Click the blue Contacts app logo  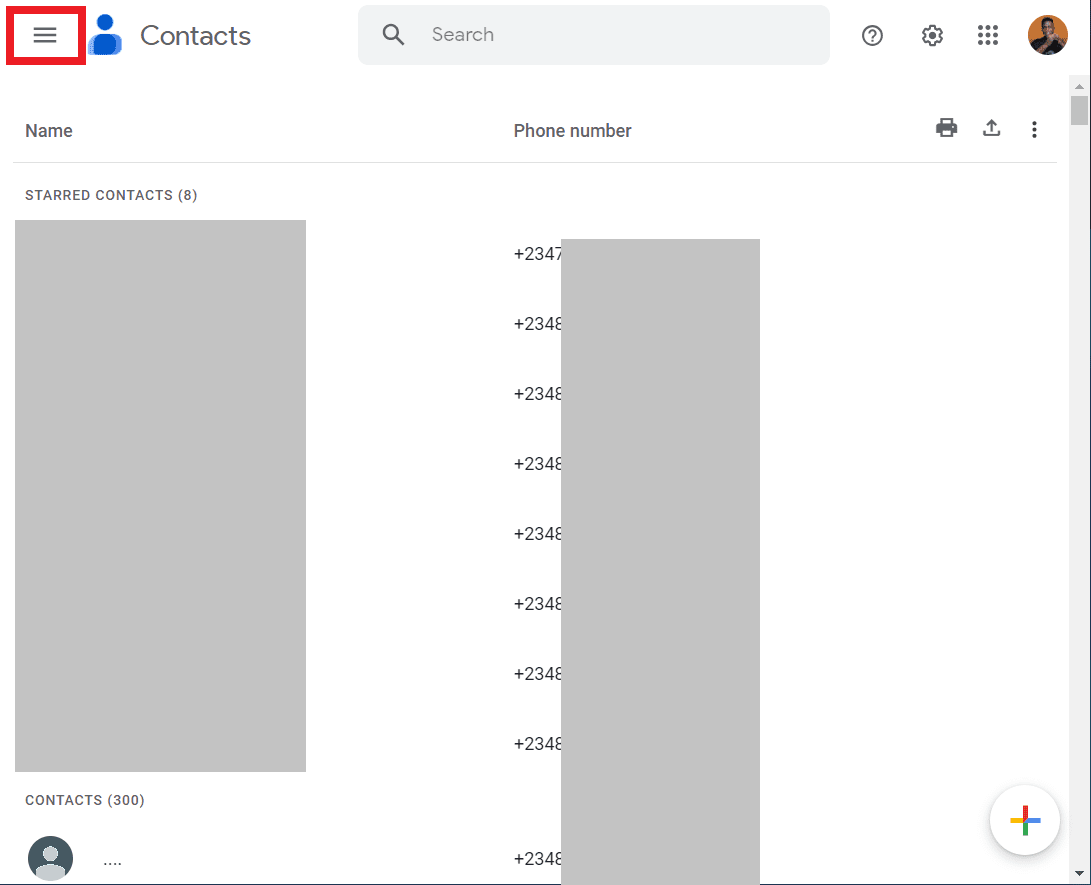click(x=105, y=36)
